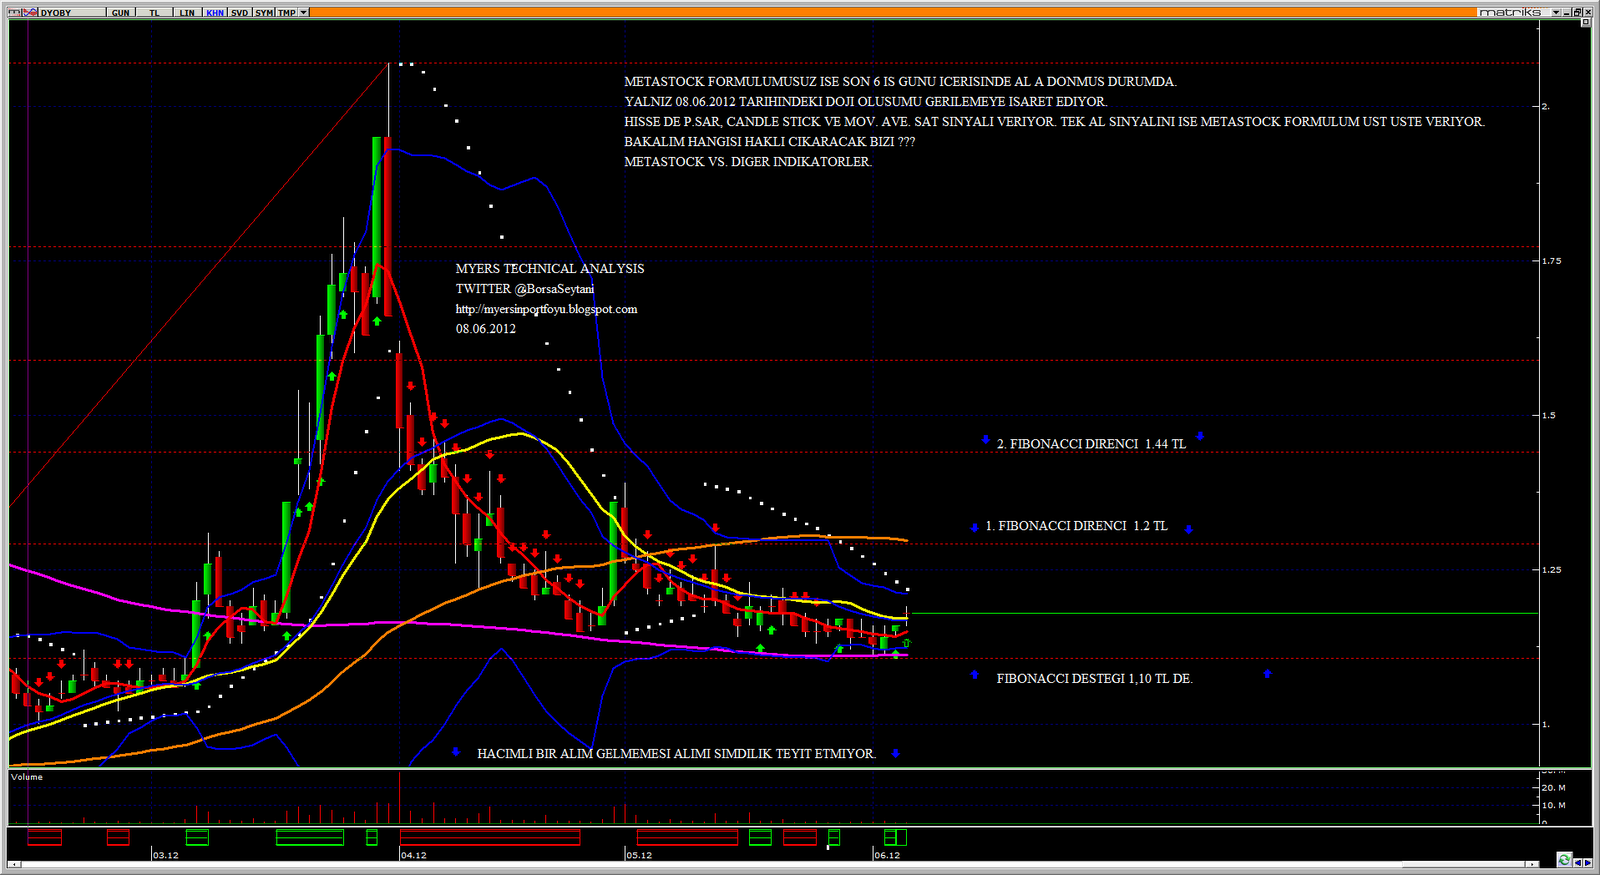
Task: Click the 1.25 price label on the axis
Action: (x=1551, y=570)
